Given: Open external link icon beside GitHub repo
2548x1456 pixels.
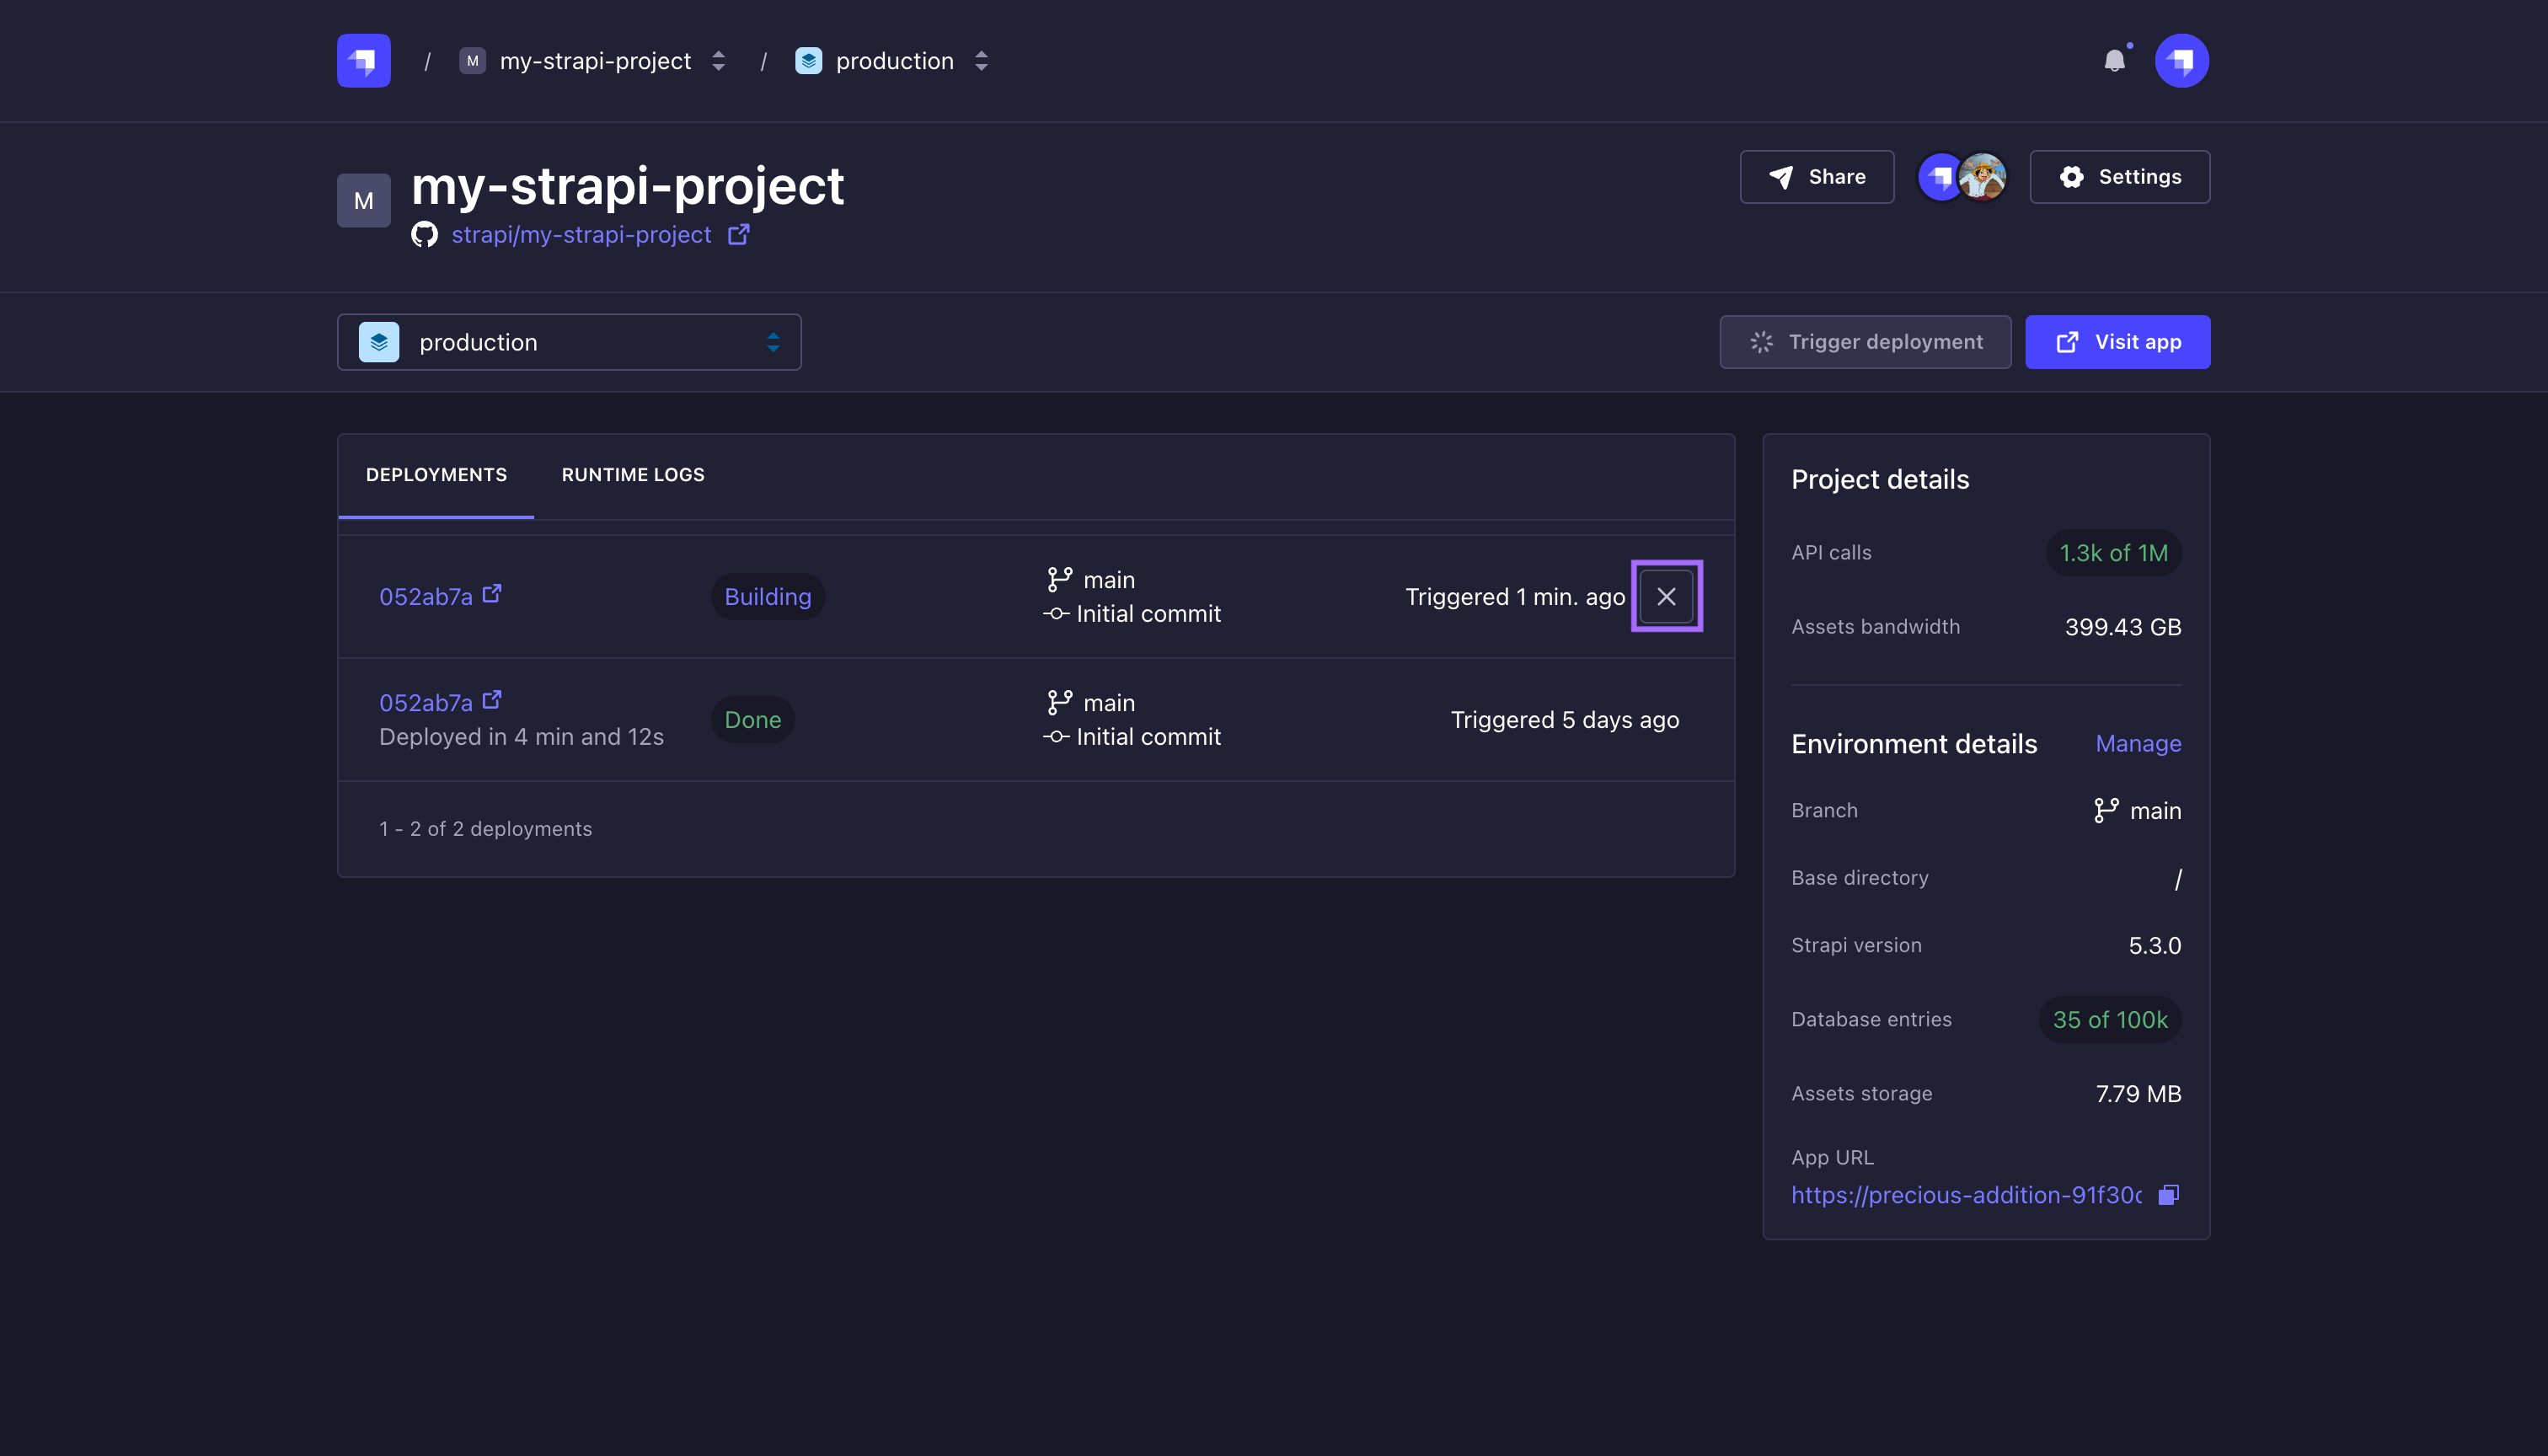Looking at the screenshot, I should point(738,234).
